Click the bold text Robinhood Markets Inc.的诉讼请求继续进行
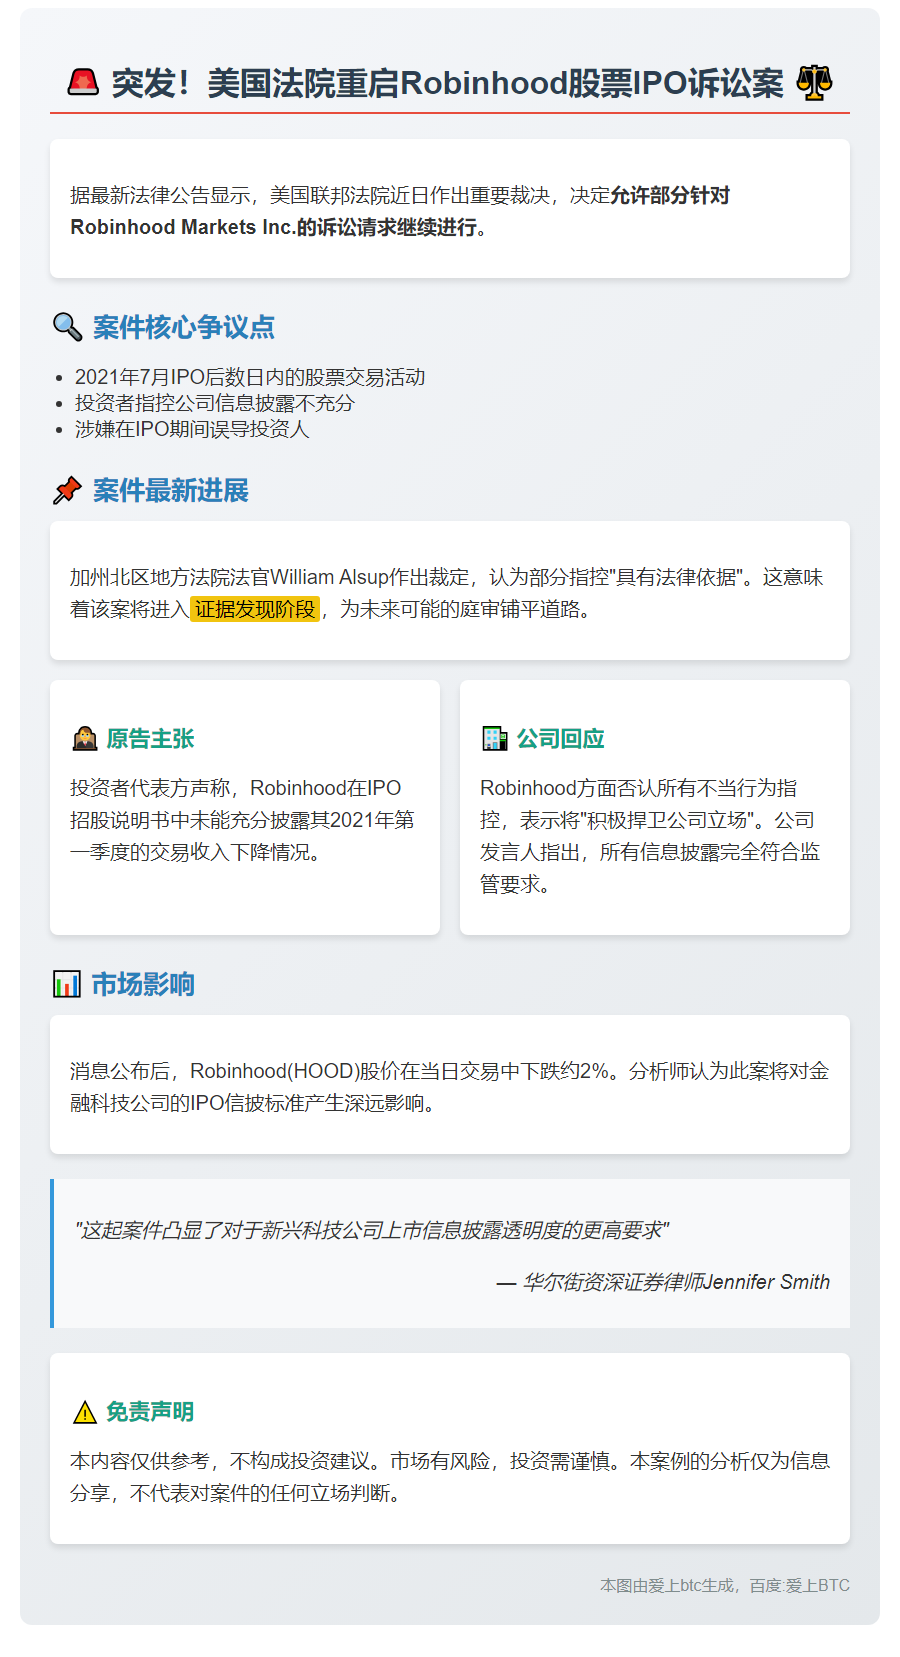This screenshot has width=900, height=1657. pos(278,227)
